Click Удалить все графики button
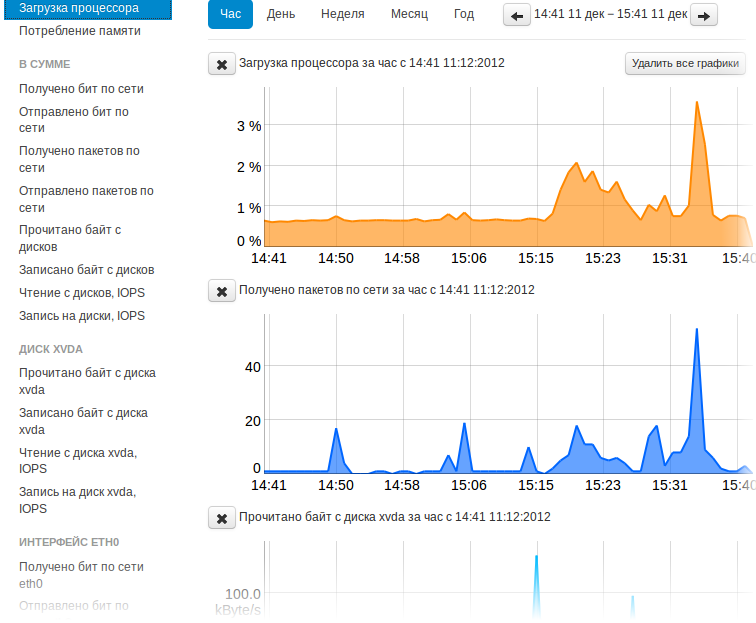756x623 pixels. (685, 64)
